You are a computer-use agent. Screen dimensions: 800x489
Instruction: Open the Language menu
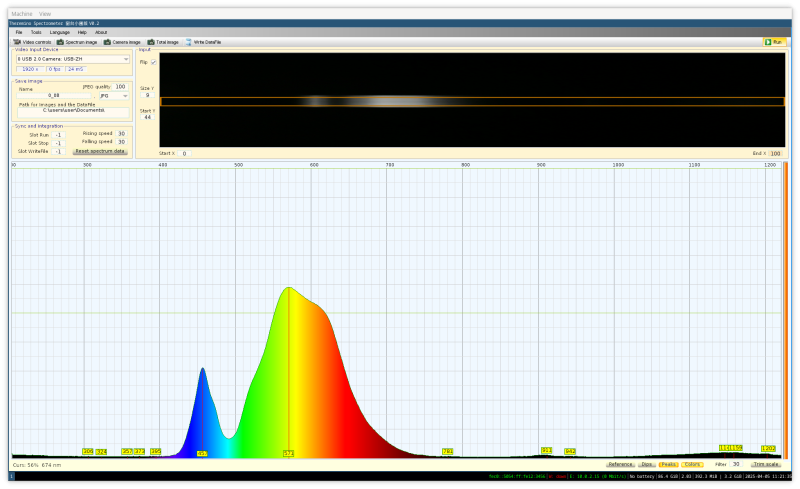pos(60,32)
